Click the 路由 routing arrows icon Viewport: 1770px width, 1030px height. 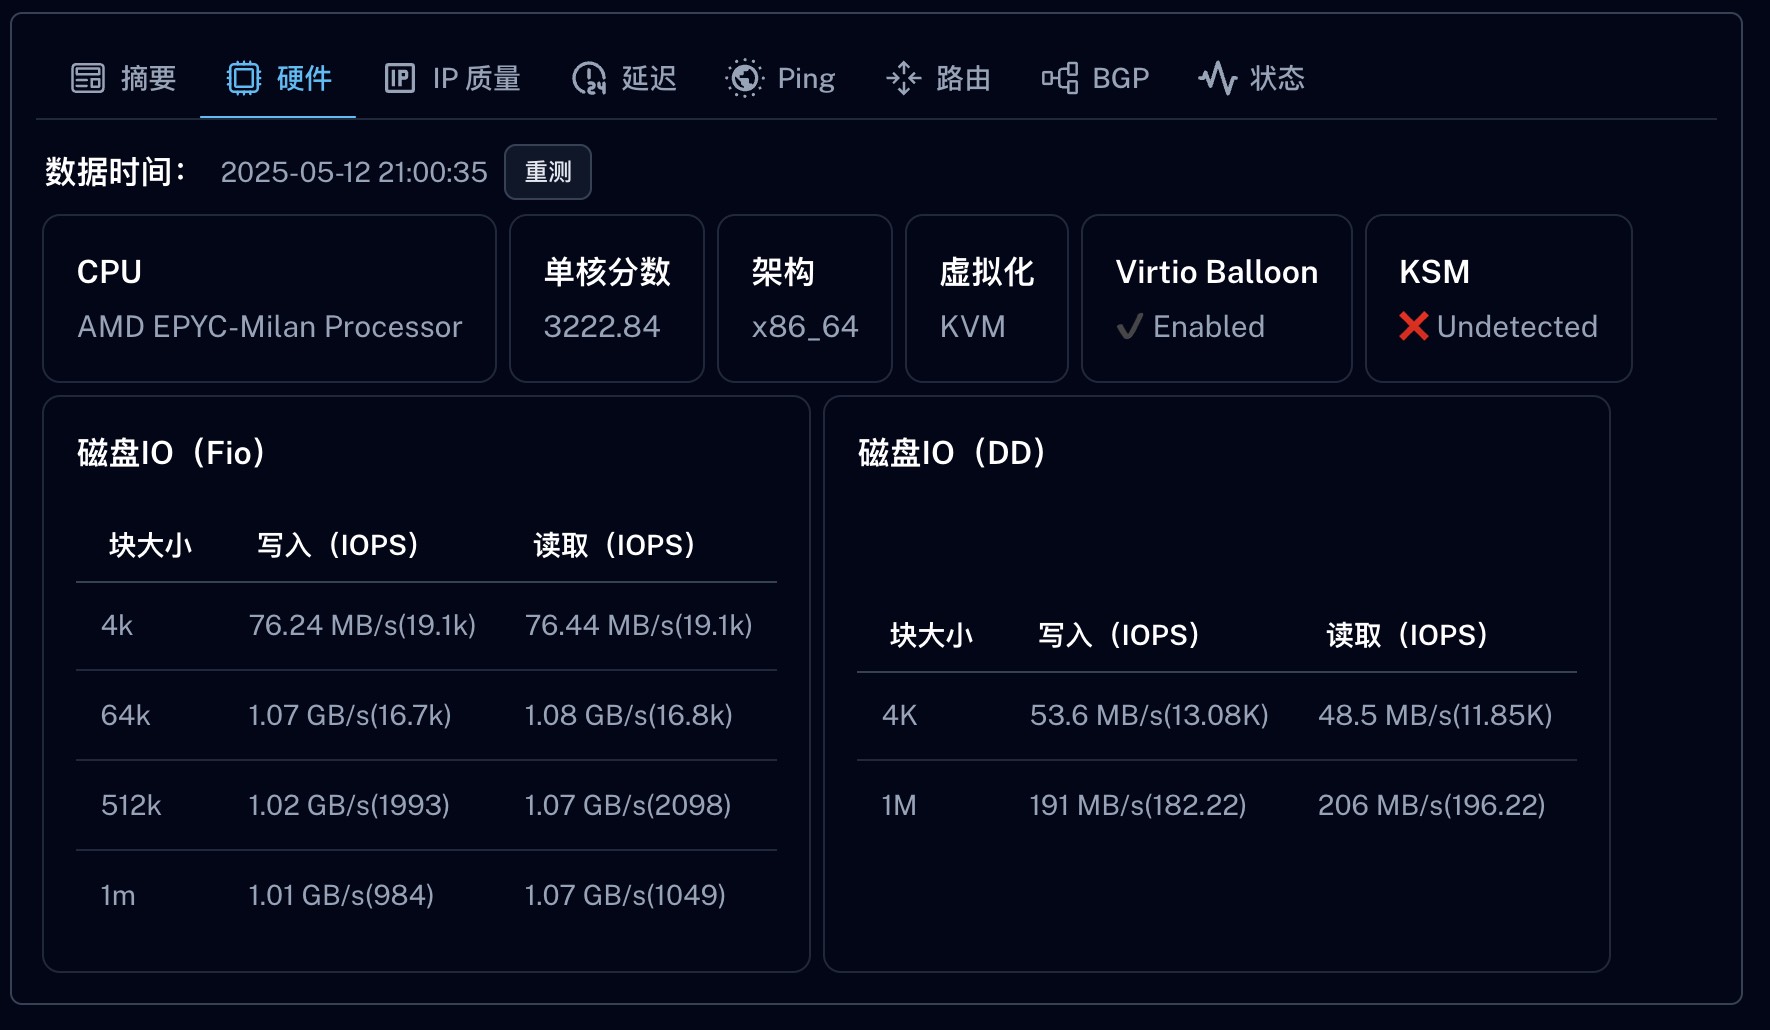click(x=905, y=77)
